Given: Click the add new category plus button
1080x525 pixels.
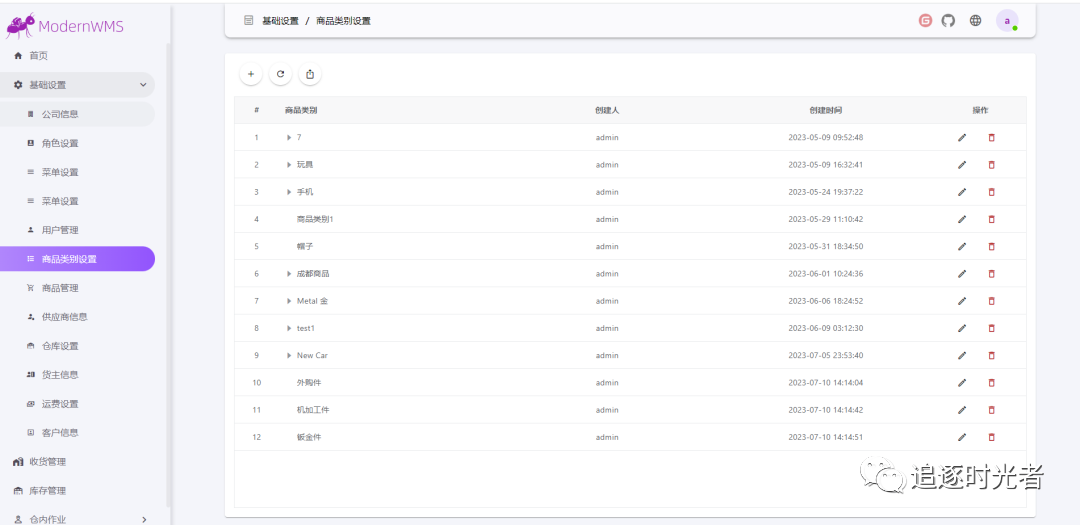Looking at the screenshot, I should coord(250,74).
